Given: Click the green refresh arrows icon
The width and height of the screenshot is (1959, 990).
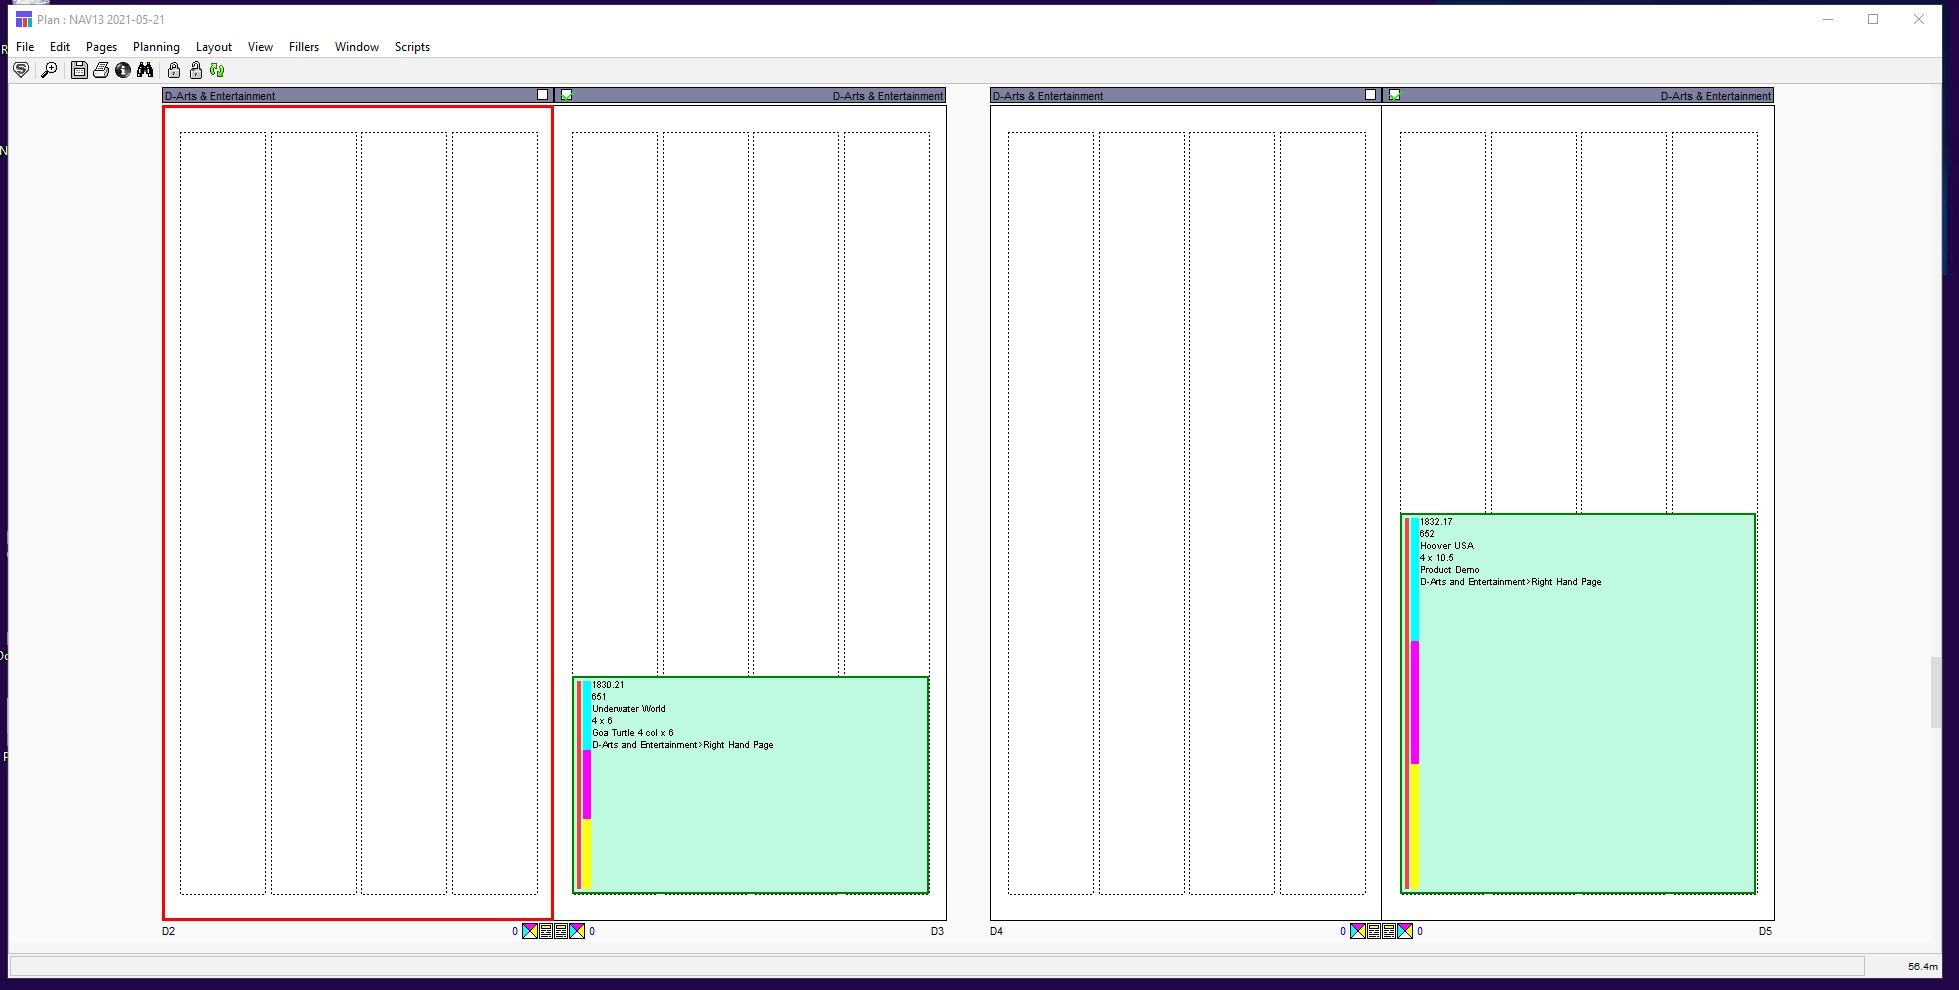Looking at the screenshot, I should coord(217,70).
